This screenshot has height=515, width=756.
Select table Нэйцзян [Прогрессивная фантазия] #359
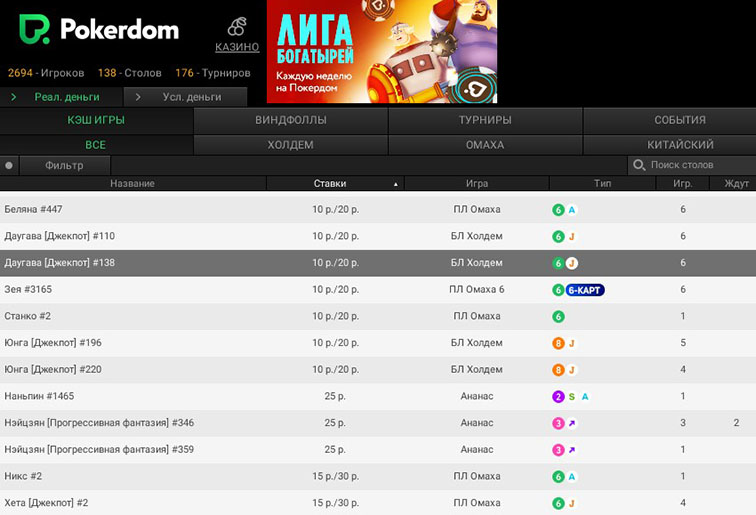click(x=378, y=449)
